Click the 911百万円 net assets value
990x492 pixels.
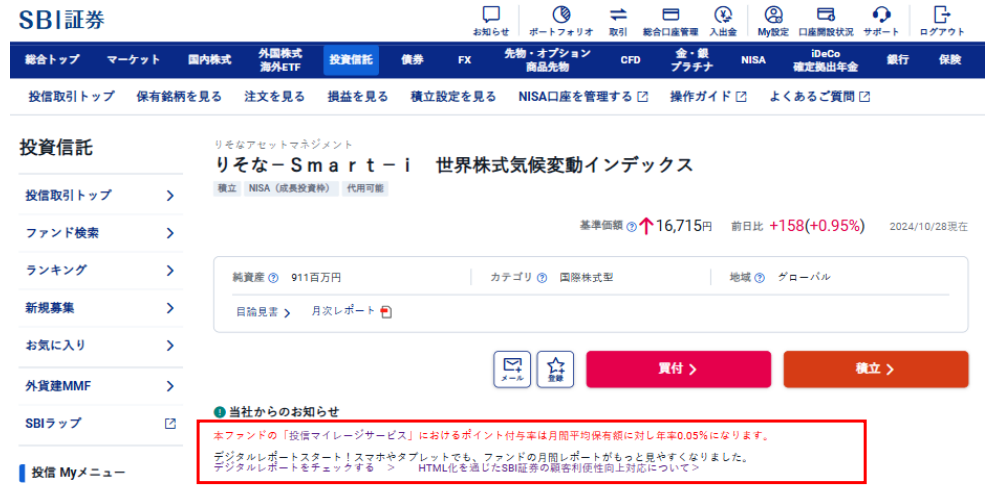click(x=316, y=277)
